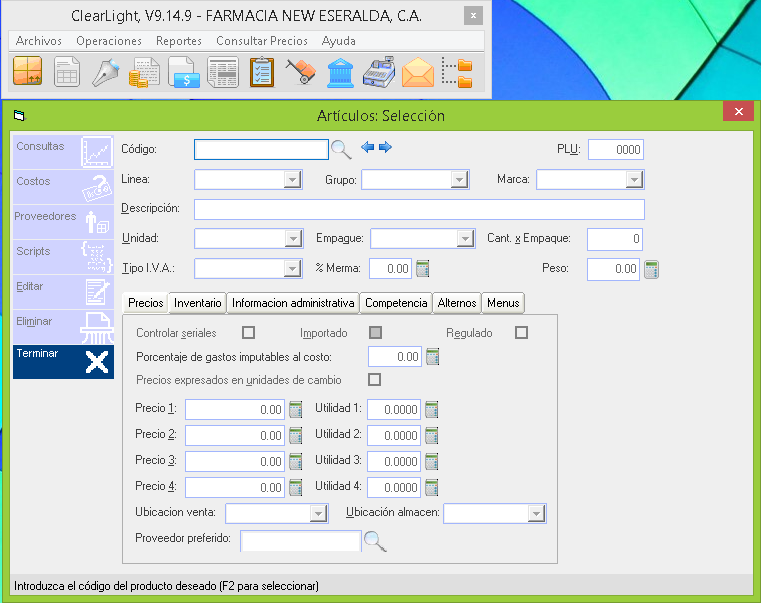Open the Ubicación almacen dropdown

click(x=536, y=514)
